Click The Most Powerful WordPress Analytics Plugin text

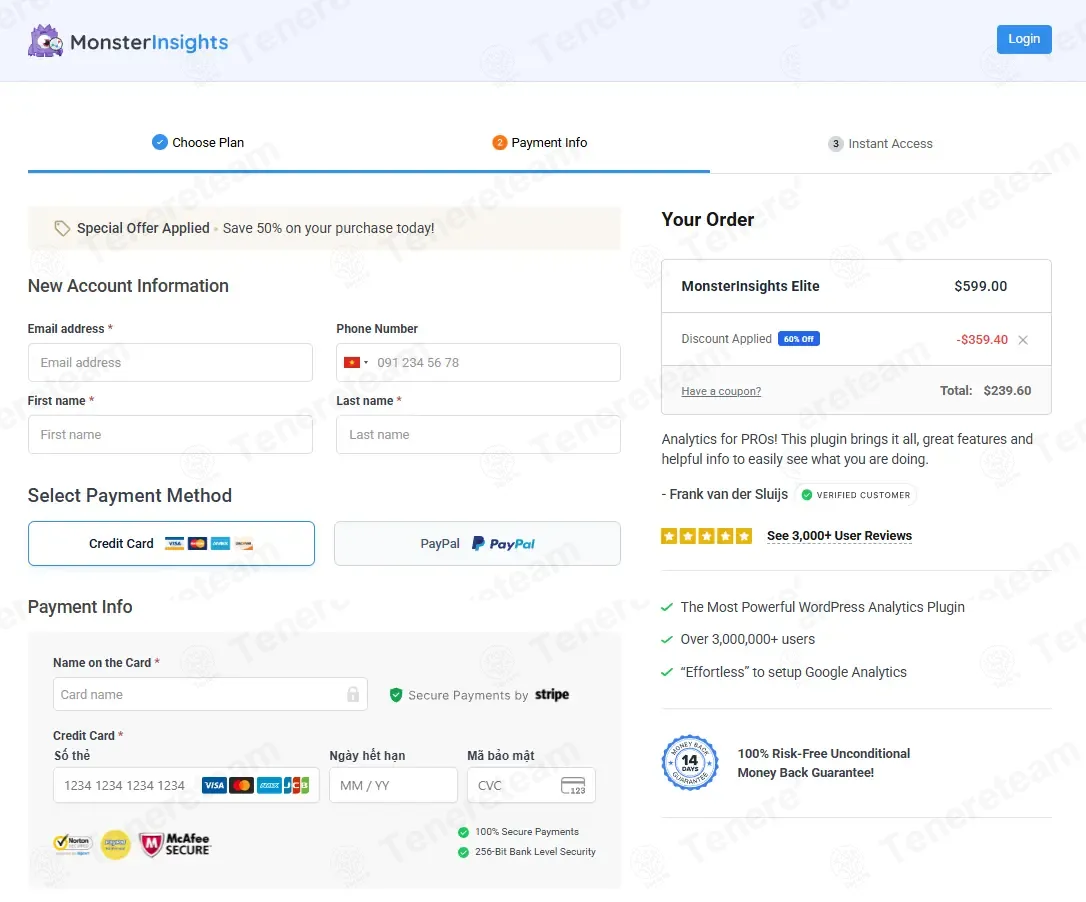tap(822, 607)
